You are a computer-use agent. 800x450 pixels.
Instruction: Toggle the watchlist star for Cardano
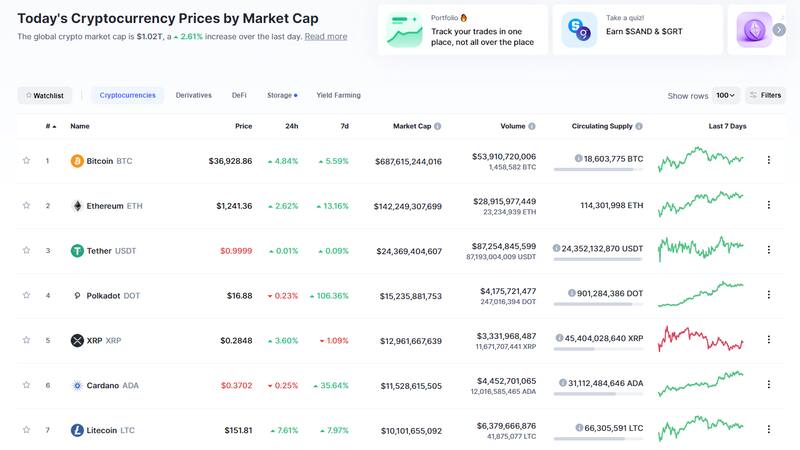26,385
